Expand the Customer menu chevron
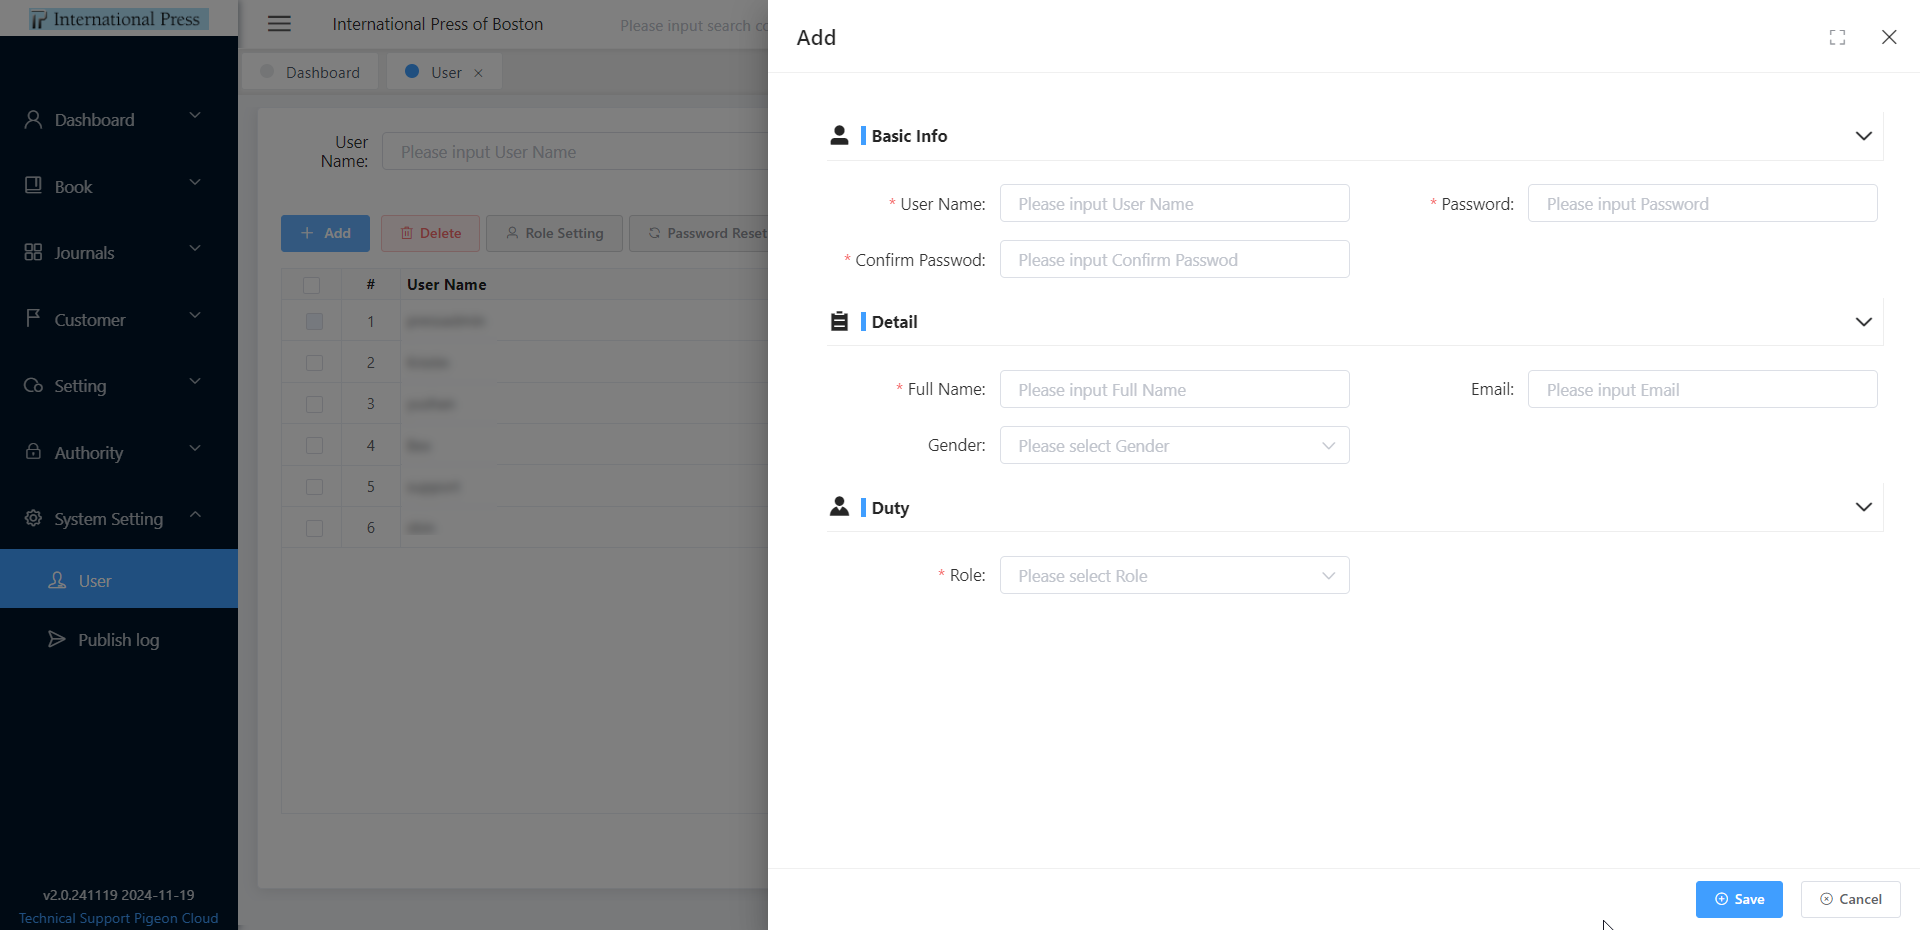The width and height of the screenshot is (1920, 930). pos(195,315)
